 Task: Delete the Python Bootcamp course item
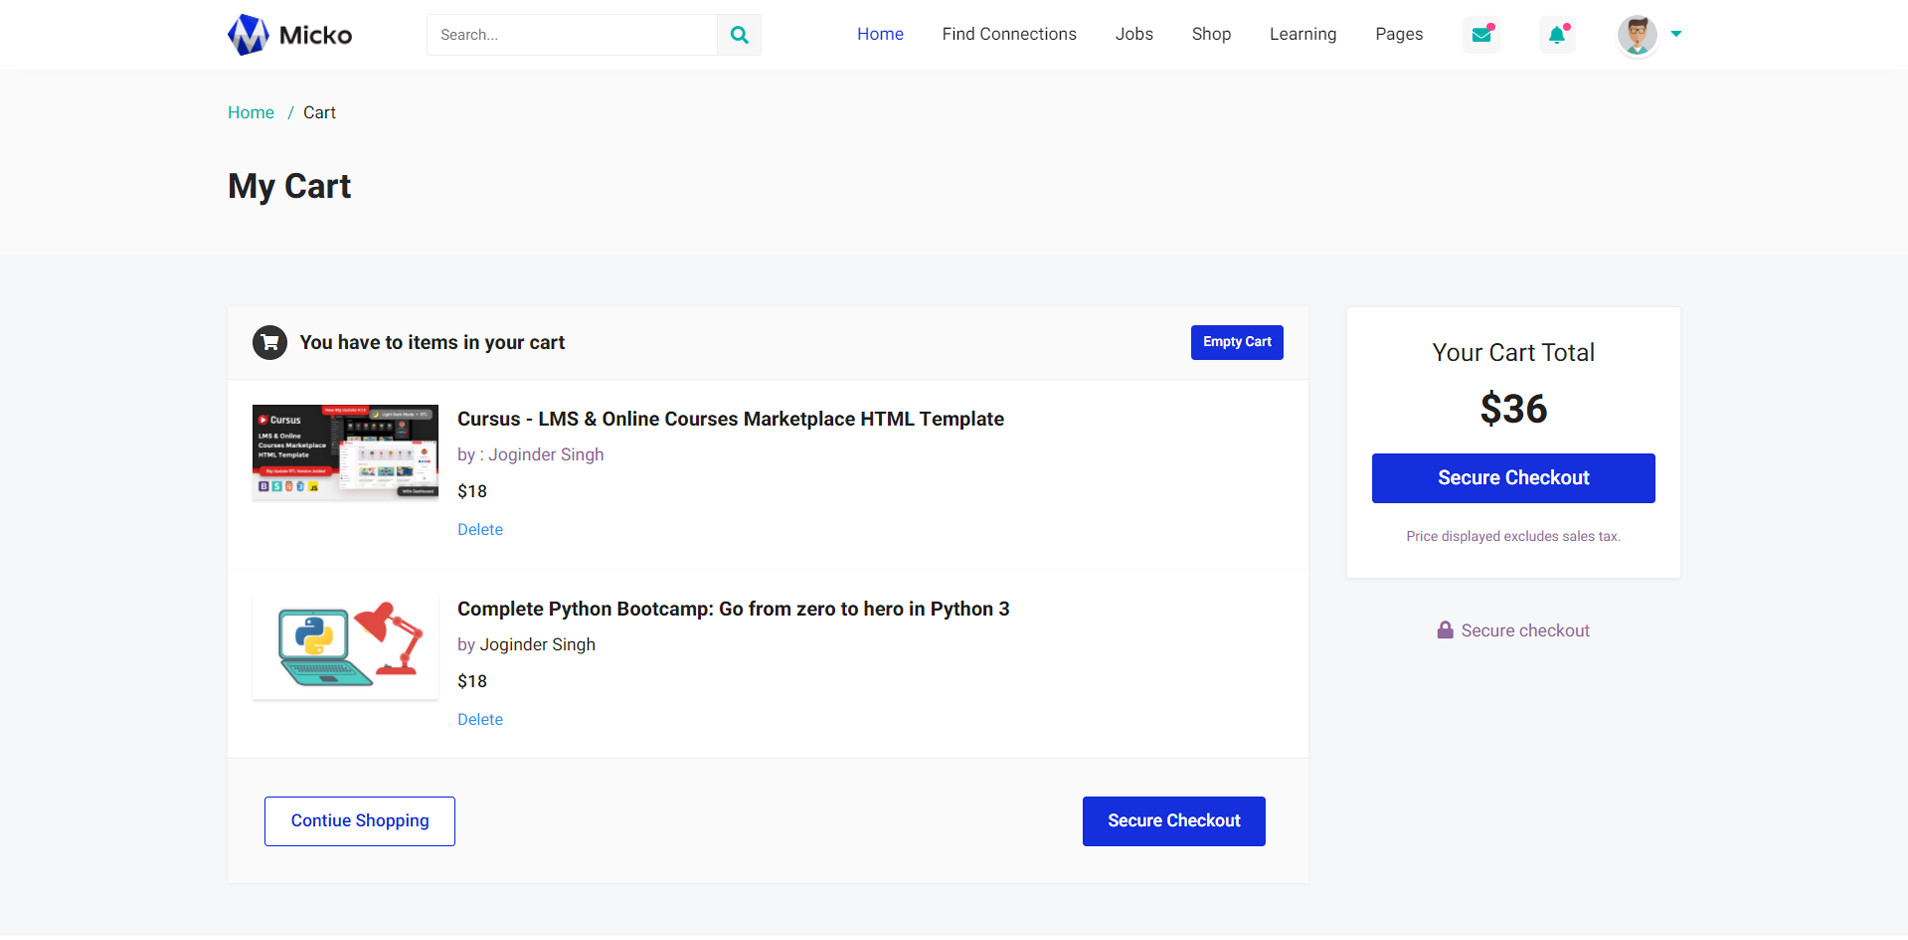tap(480, 719)
